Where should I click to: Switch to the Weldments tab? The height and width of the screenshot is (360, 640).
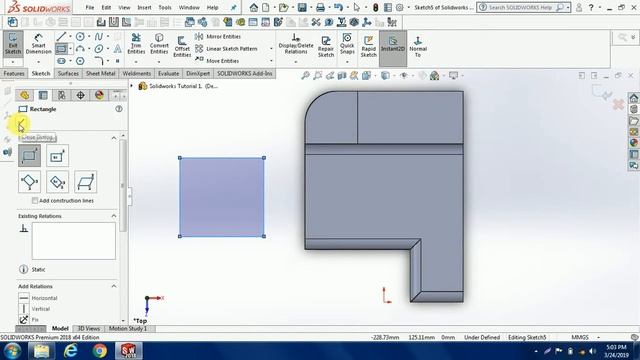tap(137, 73)
